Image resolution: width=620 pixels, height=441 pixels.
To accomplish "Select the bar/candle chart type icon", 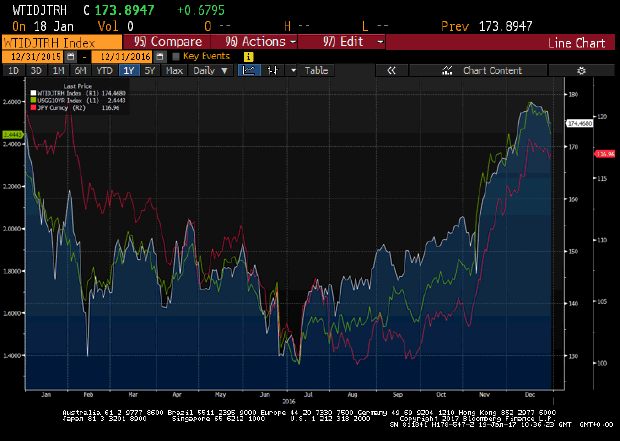I will pos(272,70).
